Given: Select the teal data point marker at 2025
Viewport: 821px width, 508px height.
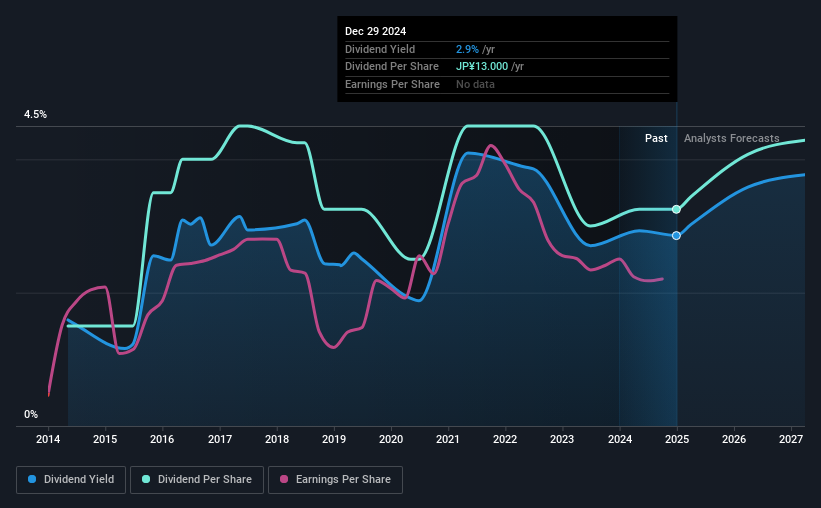Looking at the screenshot, I should point(676,209).
